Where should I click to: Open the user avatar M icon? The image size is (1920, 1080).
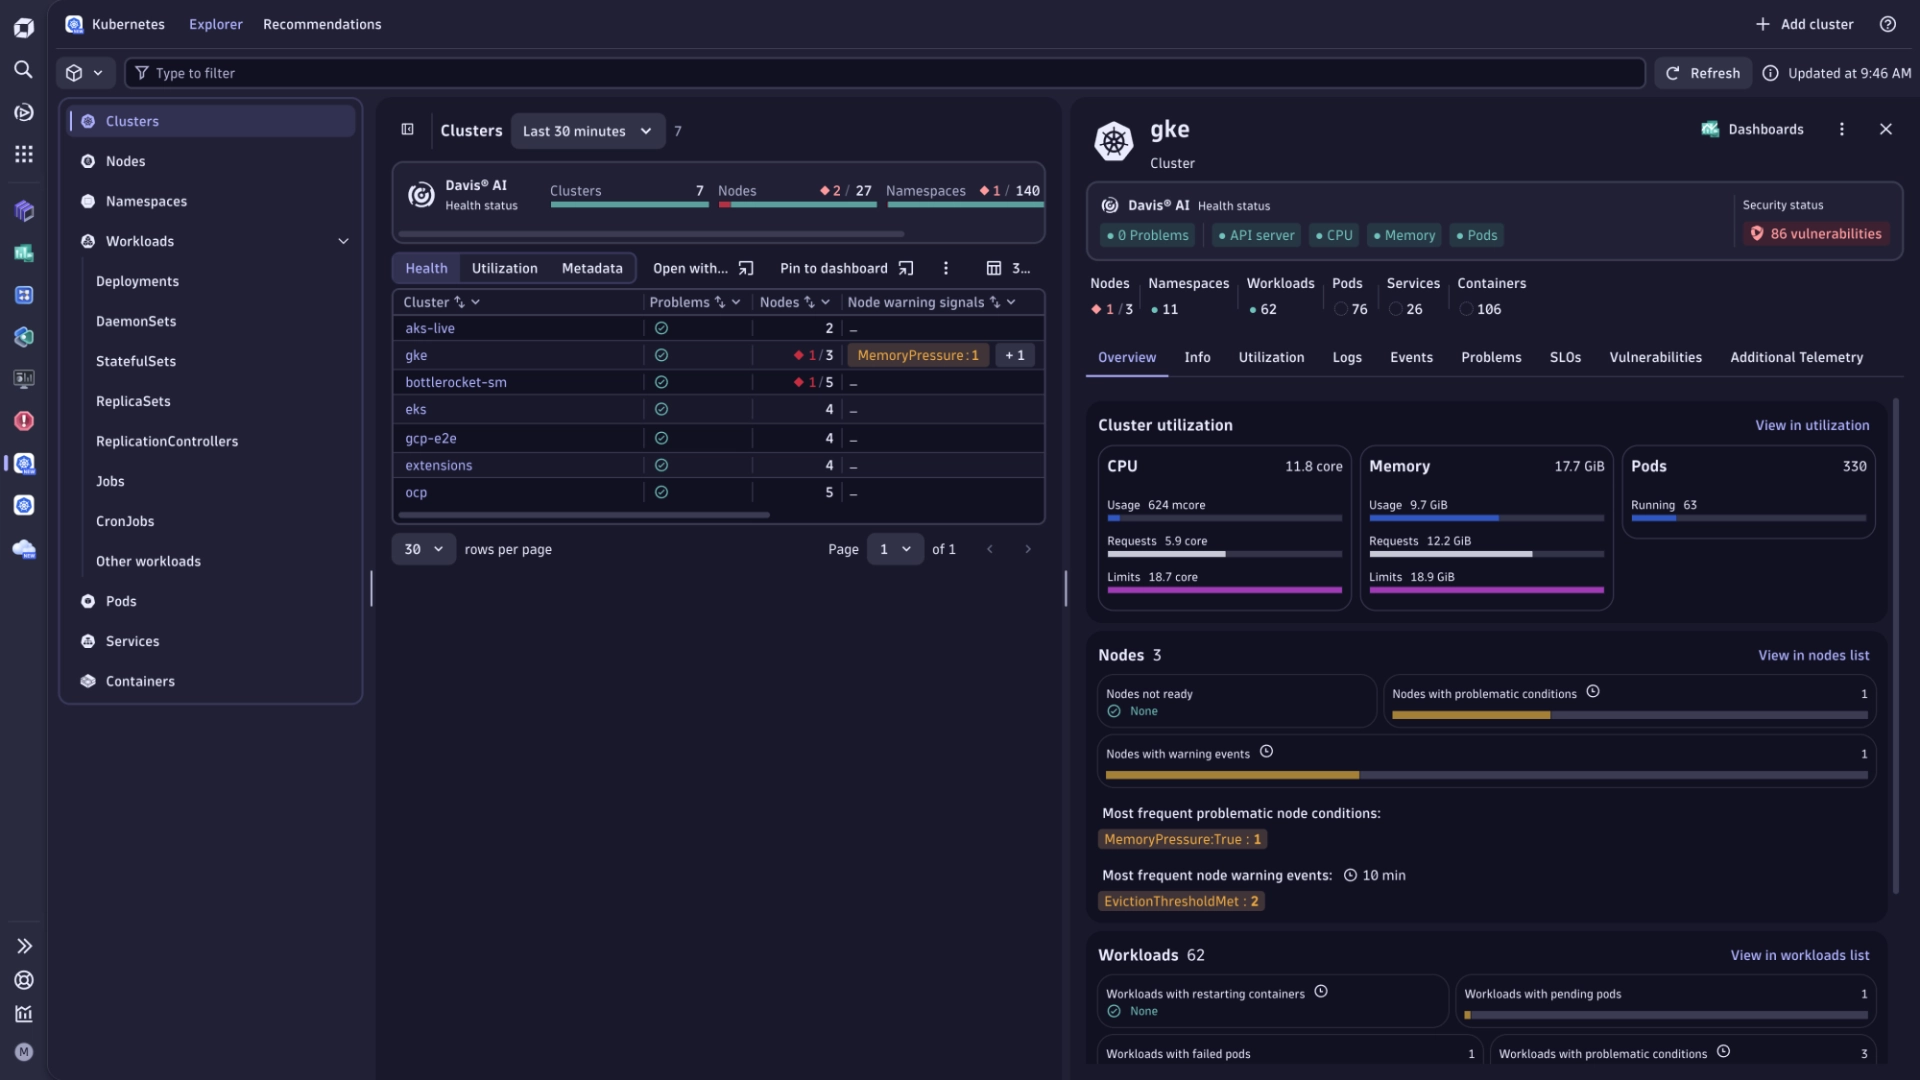24,1052
